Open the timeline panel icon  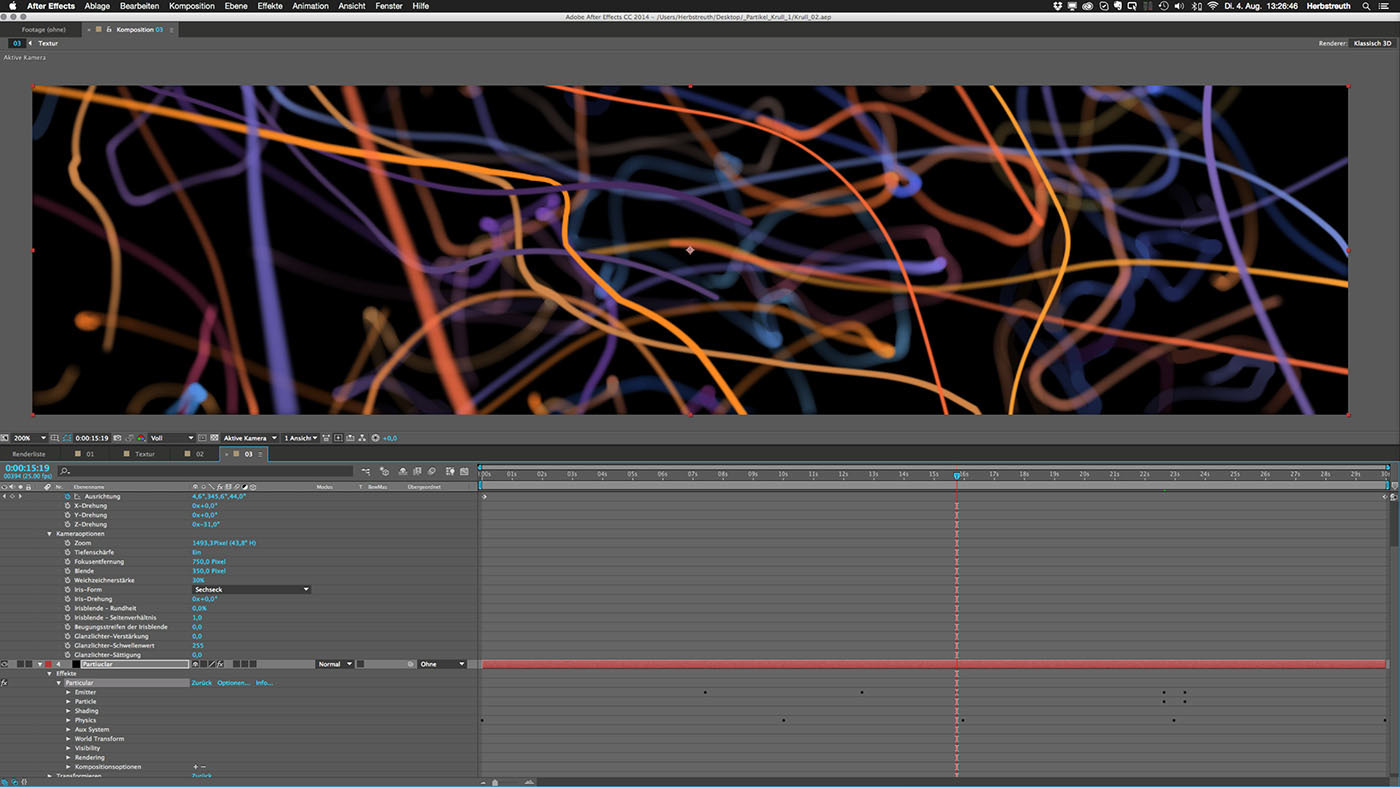[x=350, y=438]
